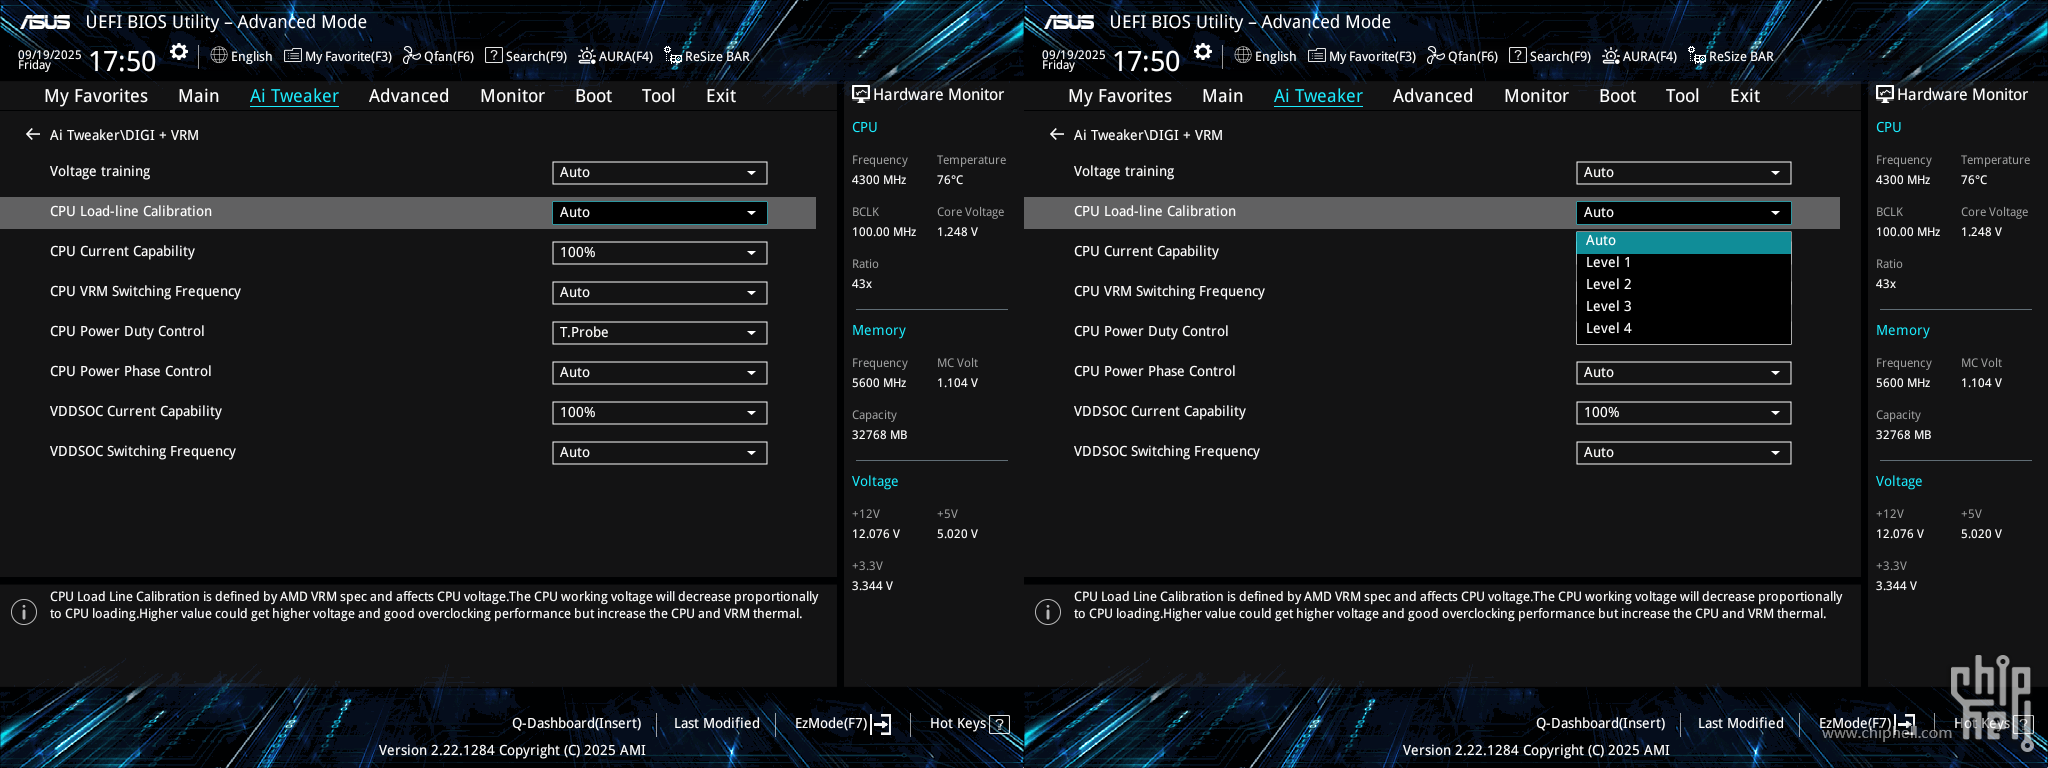Screen dimensions: 2048x768
Task: Select Level 1 in Load-line Calibration list
Action: pos(1684,262)
